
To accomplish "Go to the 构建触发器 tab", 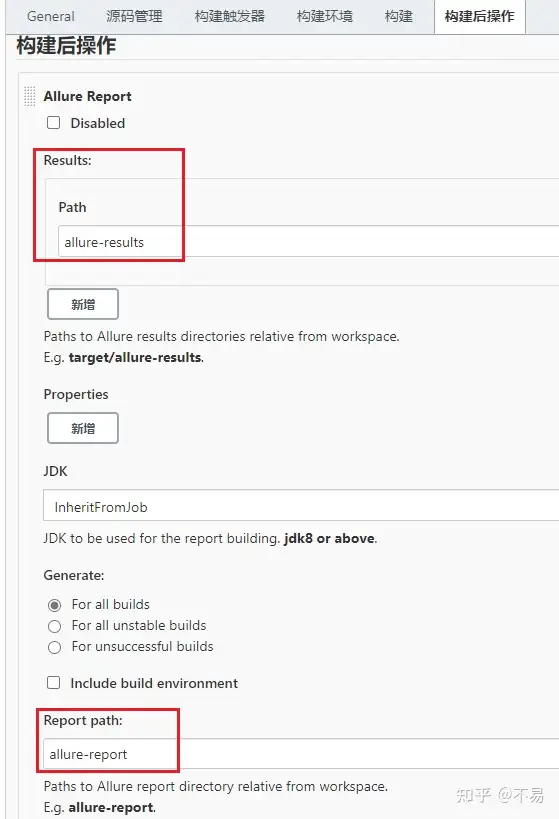I will (229, 16).
